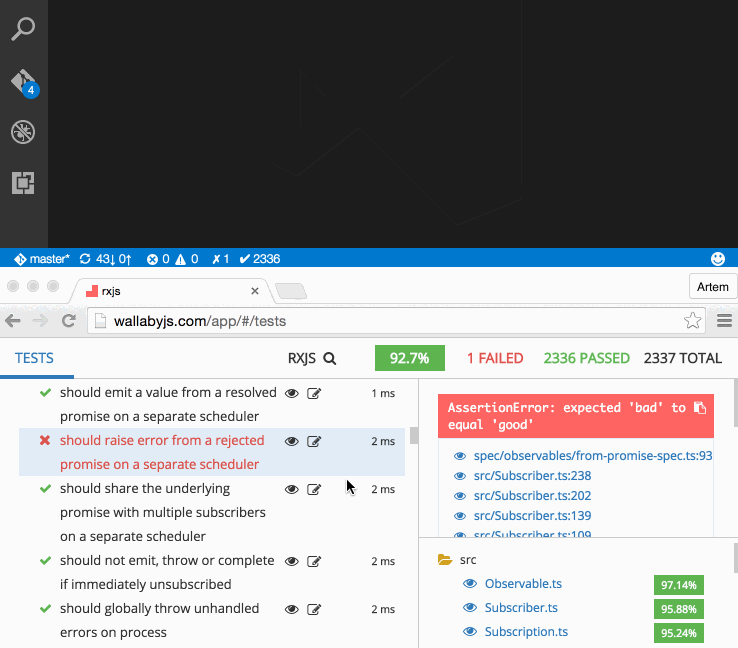Click the master* git branch status item
Screen dimensions: 738x648
[41, 259]
